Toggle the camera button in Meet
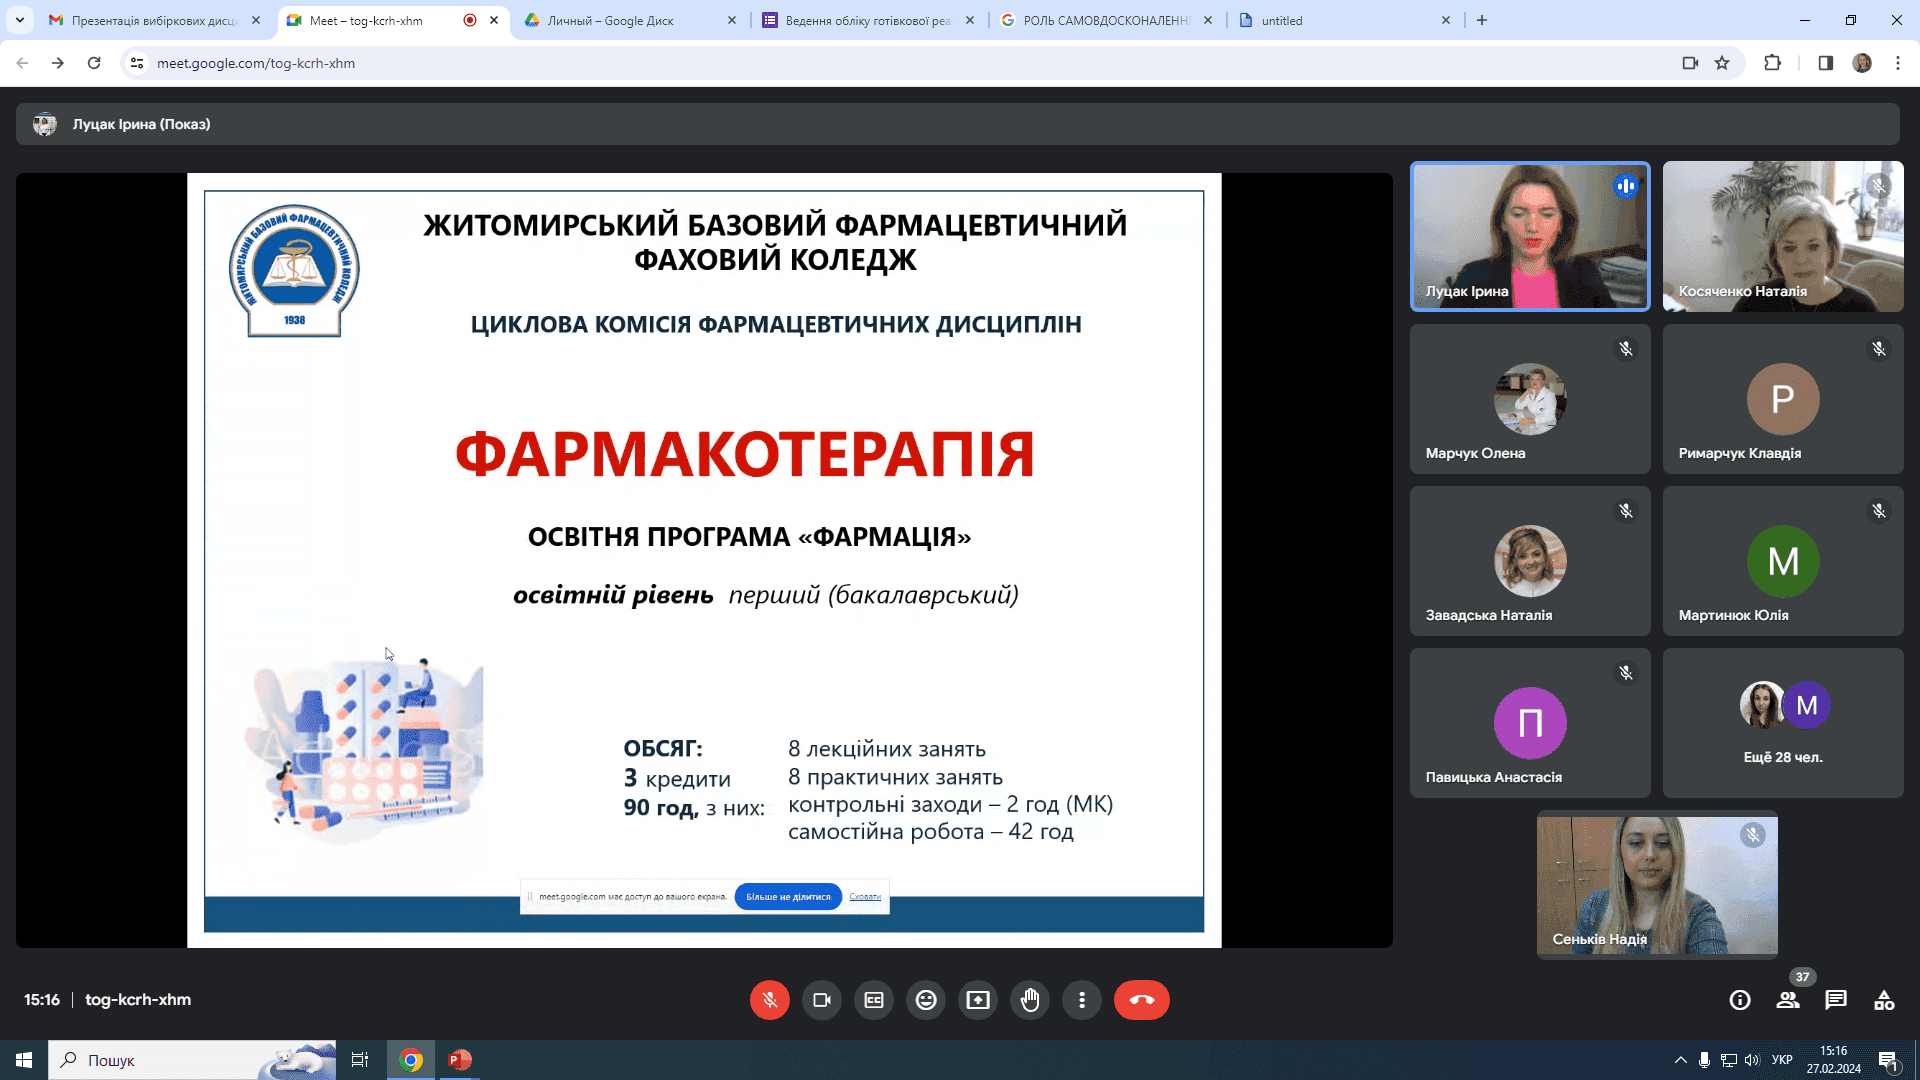Viewport: 1920px width, 1080px height. 822,1000
